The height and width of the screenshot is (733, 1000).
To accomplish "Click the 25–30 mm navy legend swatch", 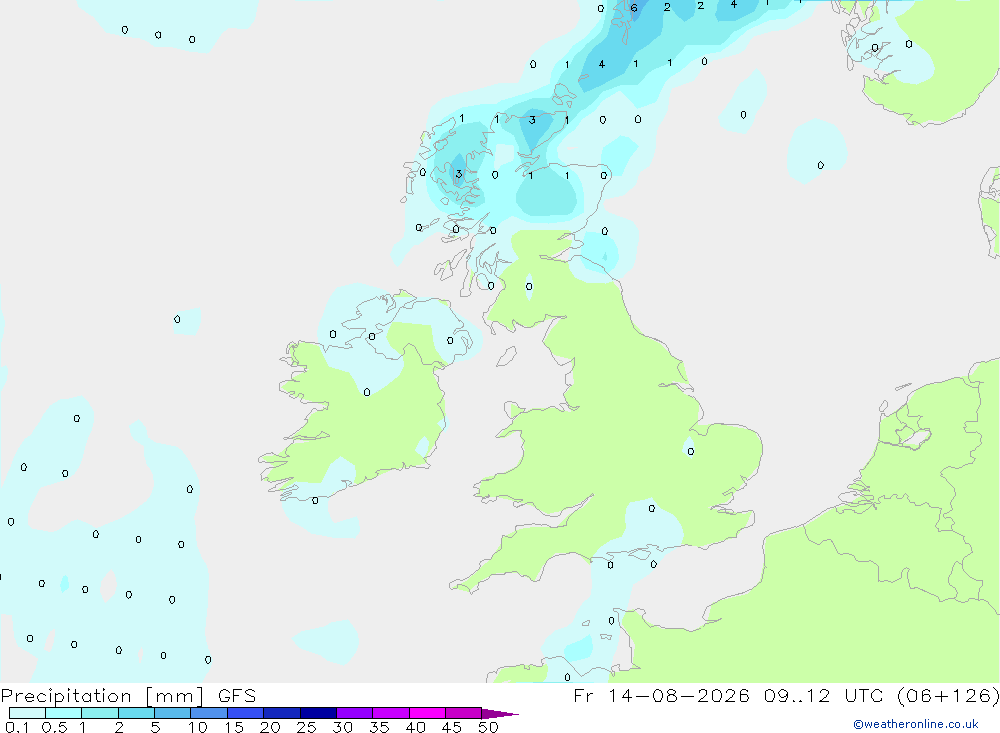I will point(318,713).
